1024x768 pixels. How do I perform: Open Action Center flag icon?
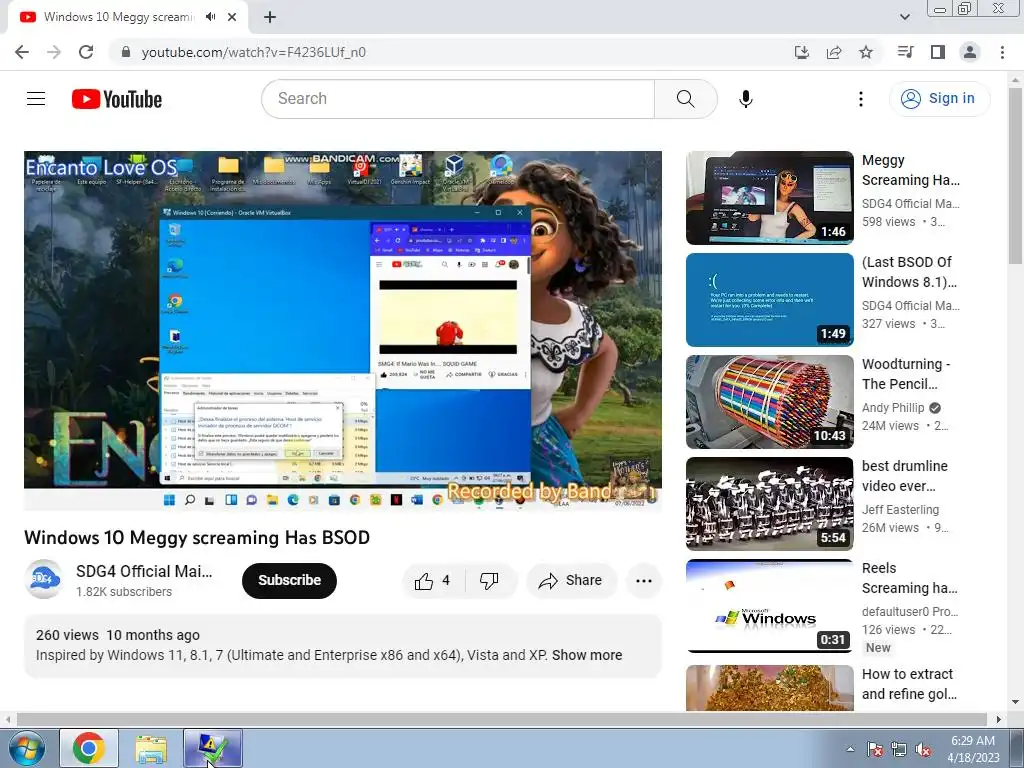(x=875, y=749)
